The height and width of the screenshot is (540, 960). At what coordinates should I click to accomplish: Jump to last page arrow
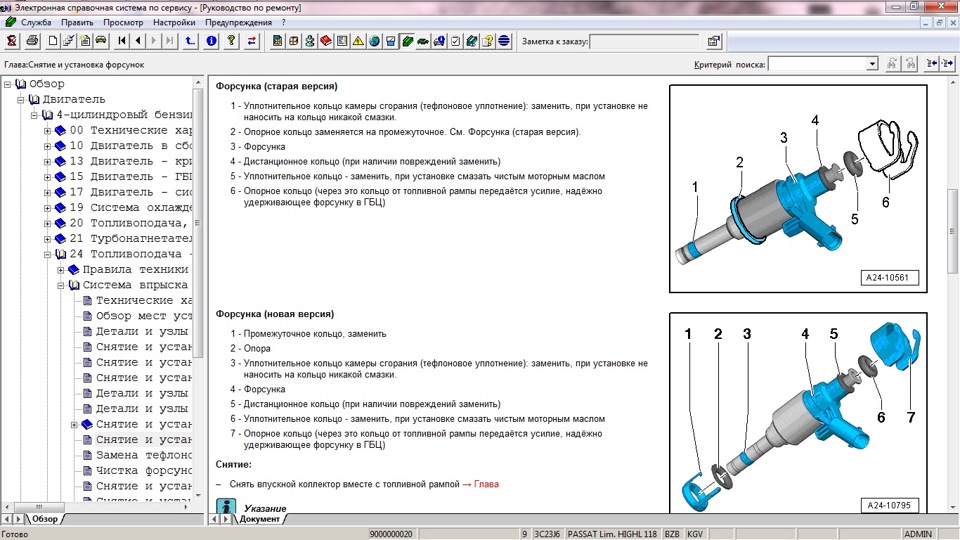point(170,41)
